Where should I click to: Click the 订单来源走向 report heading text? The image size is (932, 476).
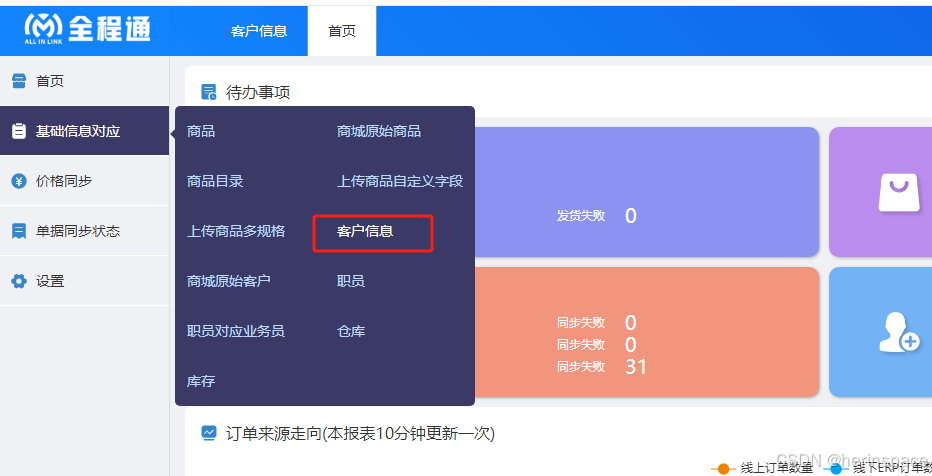360,433
